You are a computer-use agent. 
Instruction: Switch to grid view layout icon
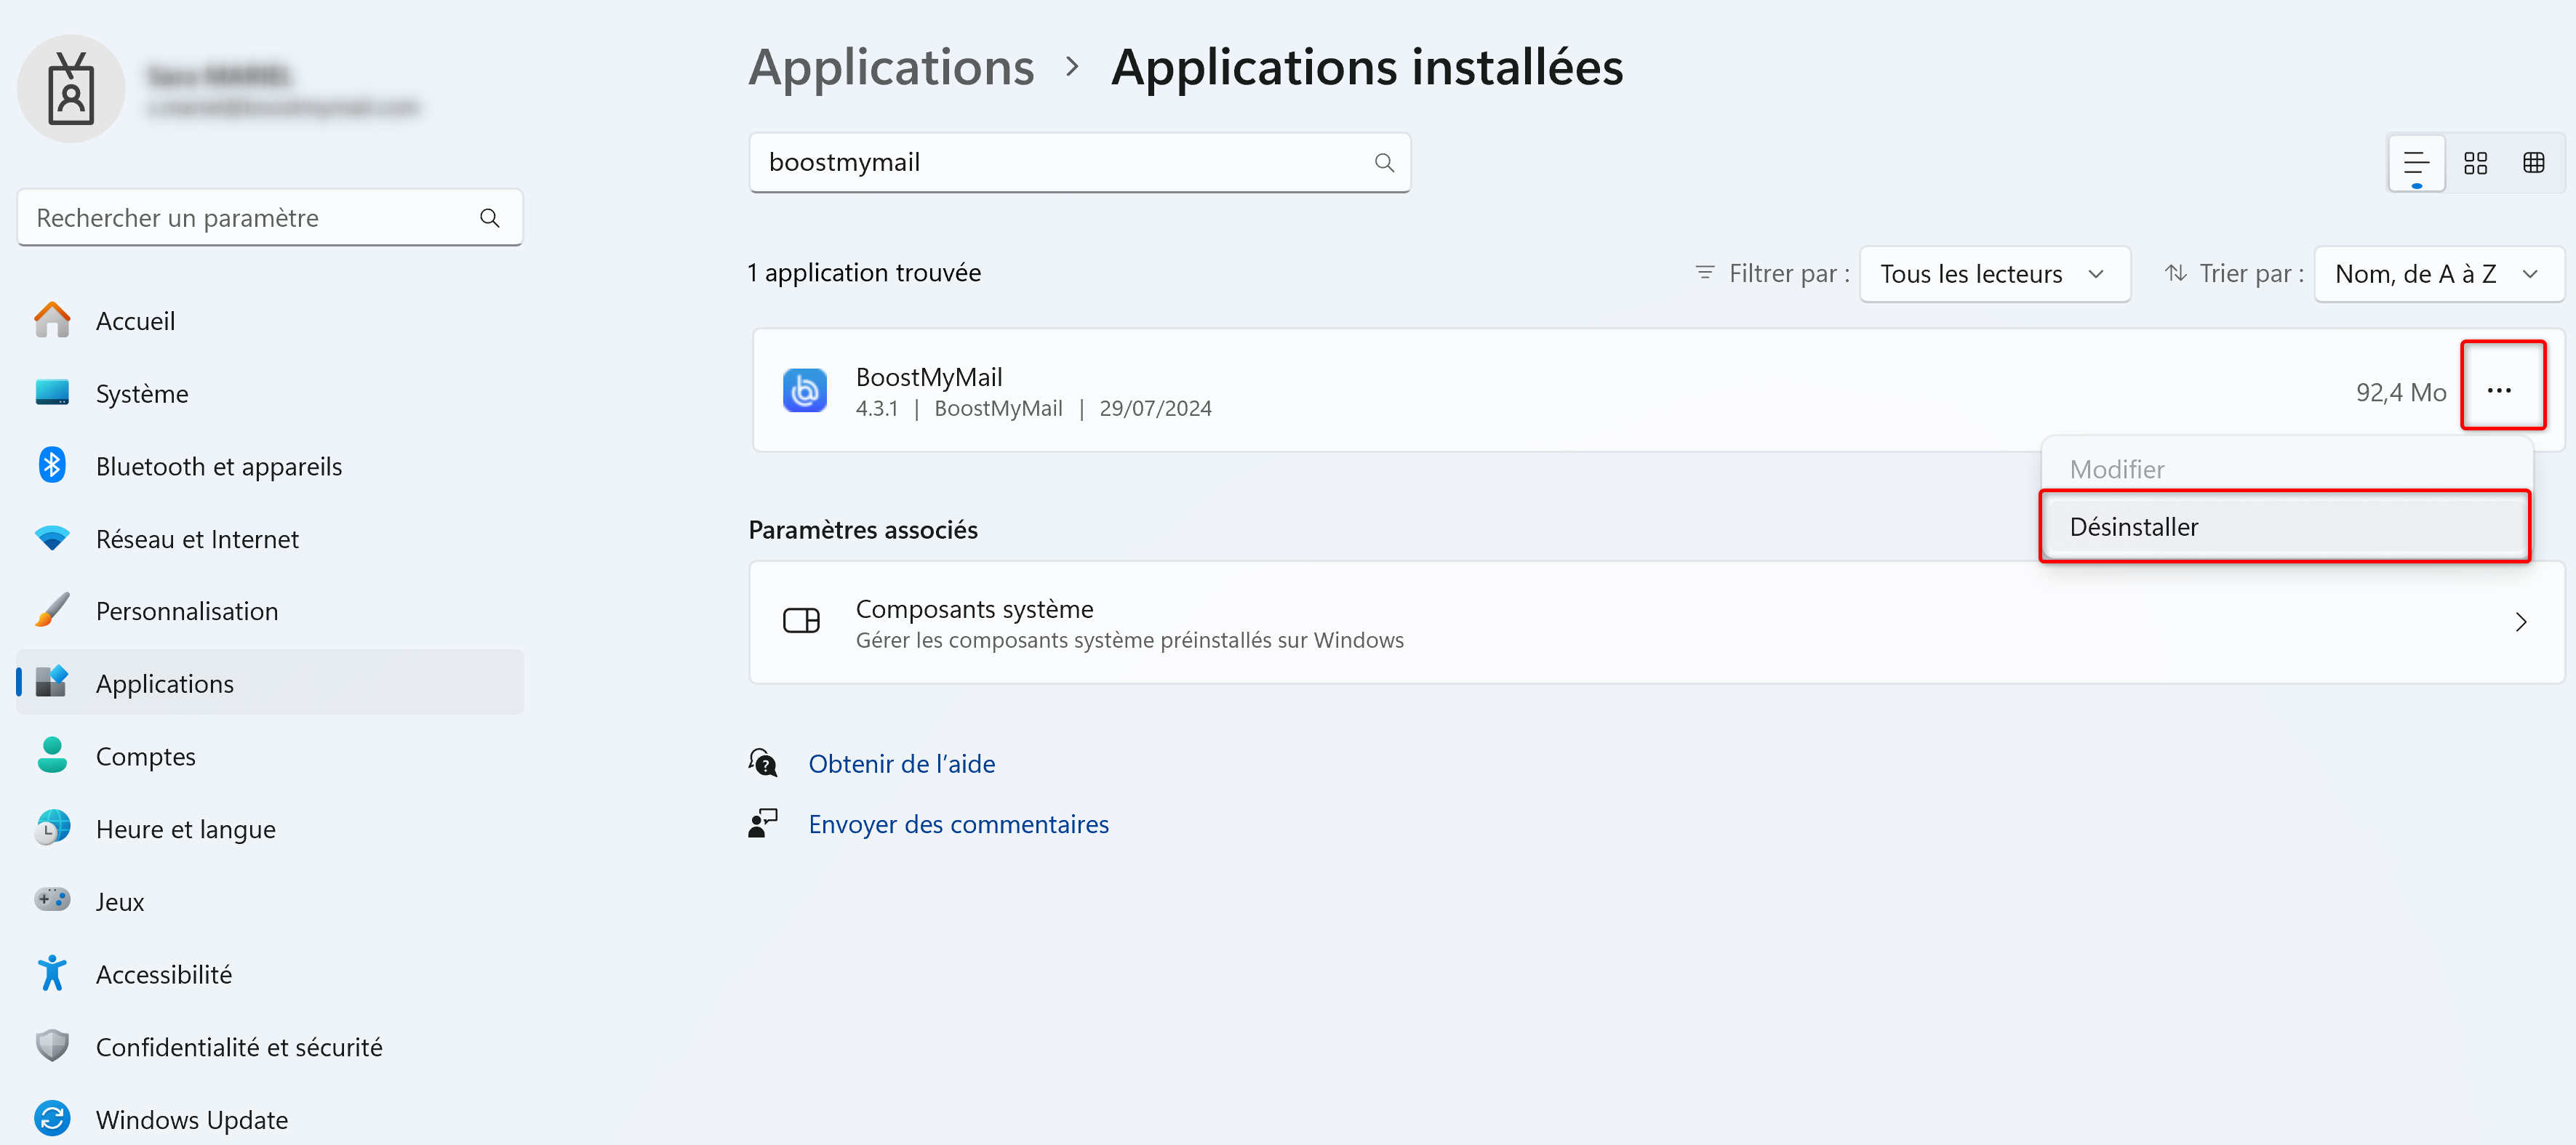2475,163
